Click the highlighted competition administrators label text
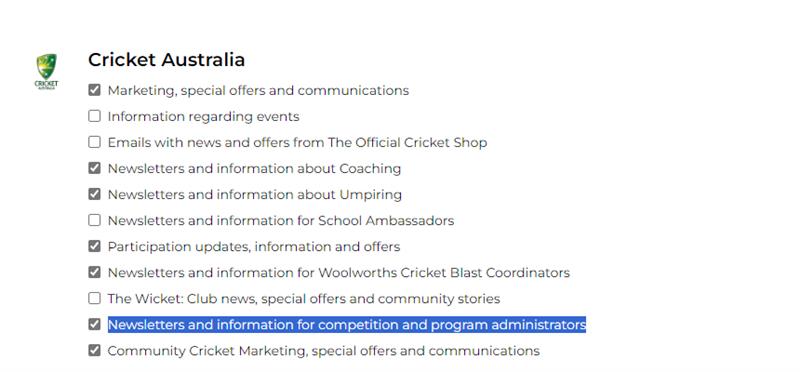Image resolution: width=800 pixels, height=372 pixels. pos(346,325)
